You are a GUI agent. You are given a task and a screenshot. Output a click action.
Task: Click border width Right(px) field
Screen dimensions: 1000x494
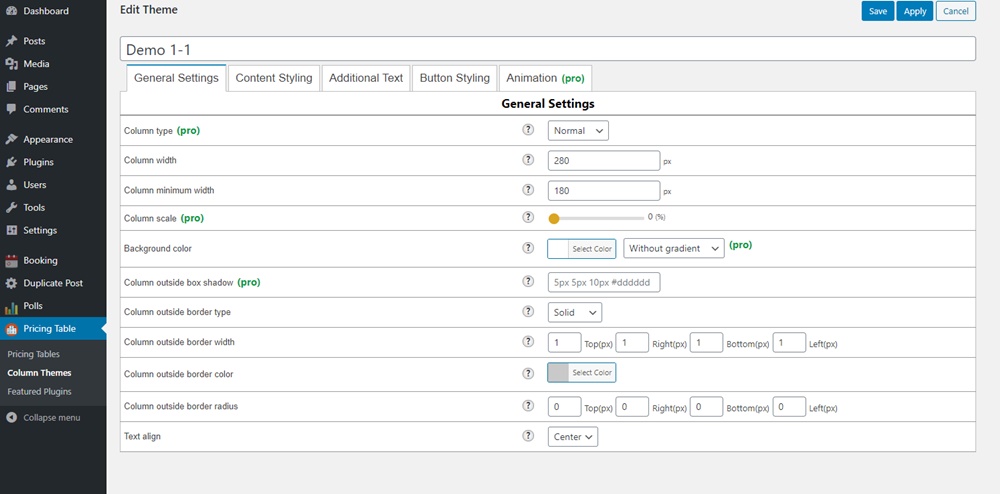(632, 342)
